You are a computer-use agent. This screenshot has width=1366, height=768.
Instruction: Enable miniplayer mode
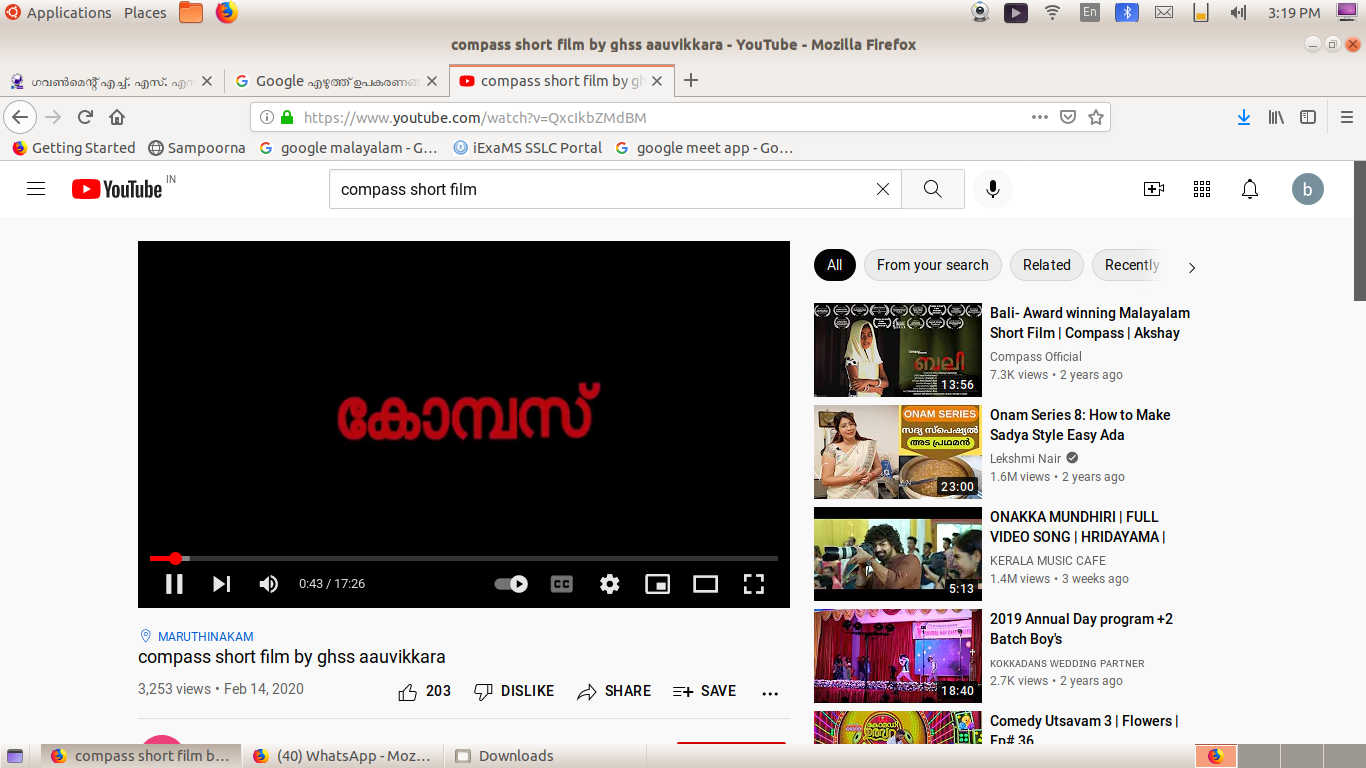click(x=657, y=584)
